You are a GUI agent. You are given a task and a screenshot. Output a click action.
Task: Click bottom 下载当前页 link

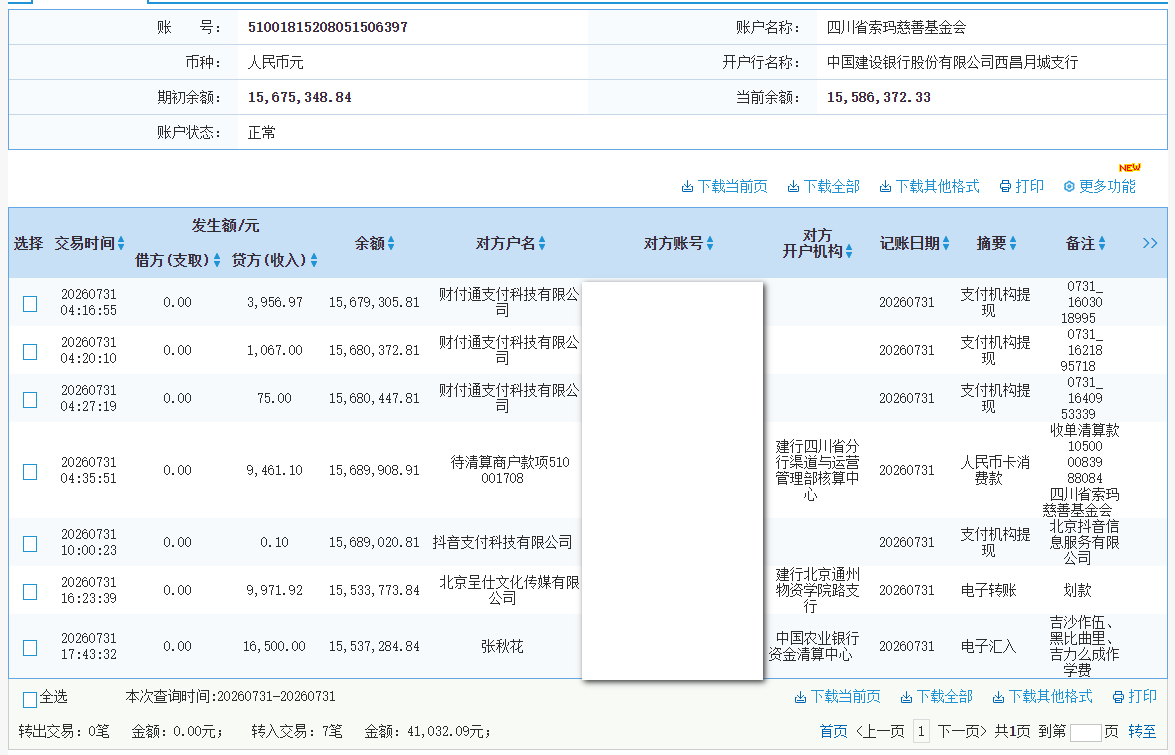838,697
